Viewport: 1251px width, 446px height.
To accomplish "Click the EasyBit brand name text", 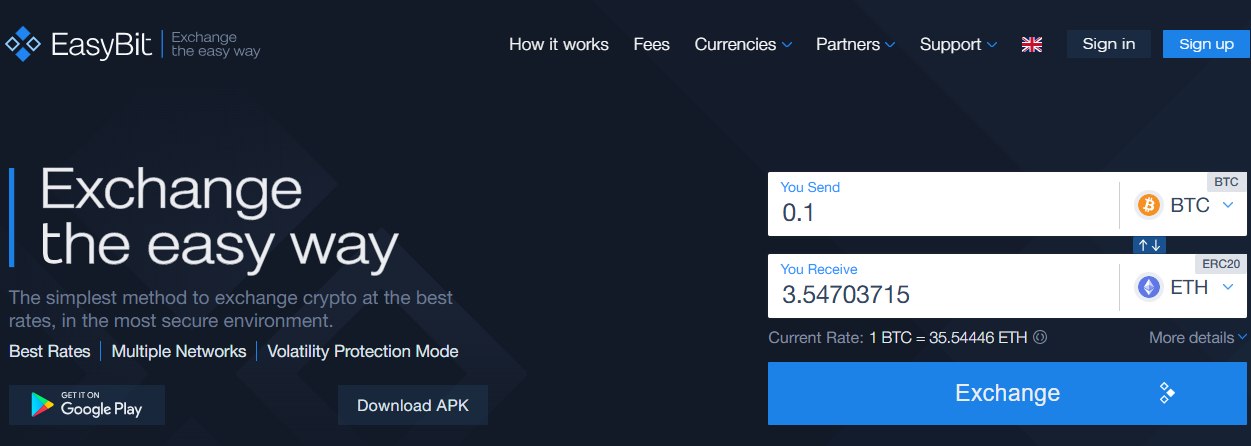I will [100, 44].
